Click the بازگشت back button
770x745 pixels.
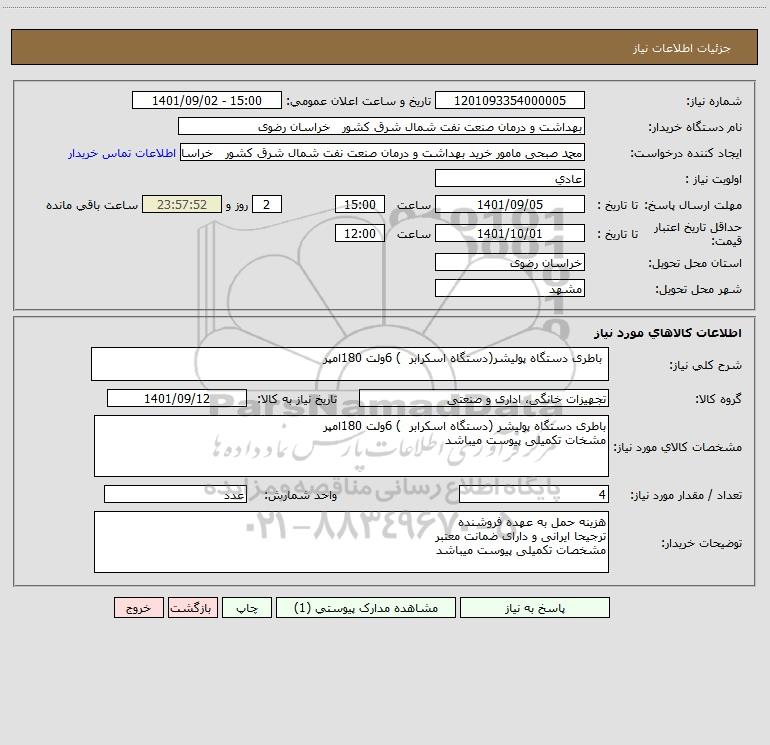(192, 608)
